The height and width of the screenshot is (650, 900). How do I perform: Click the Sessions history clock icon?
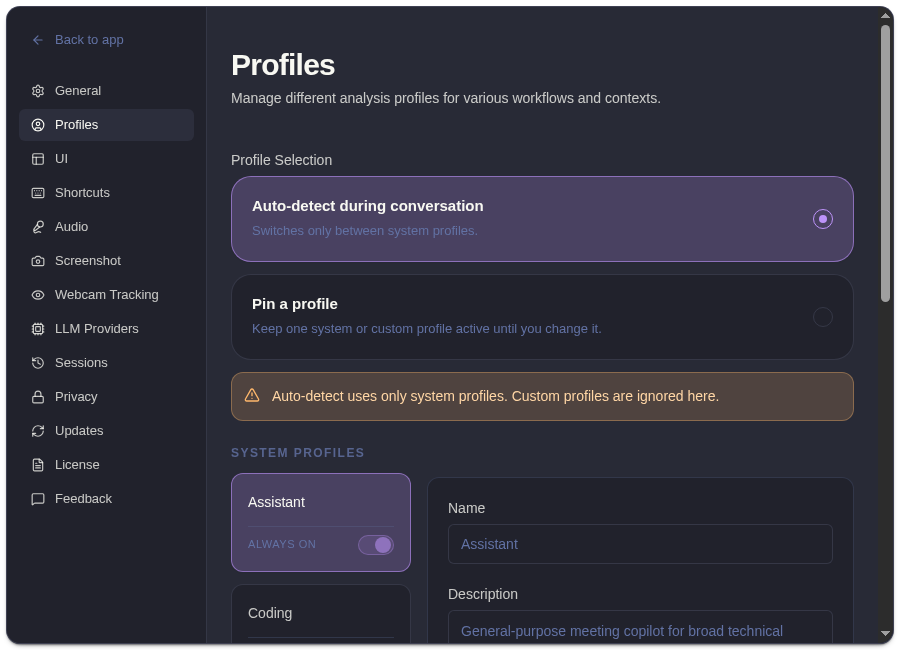(x=38, y=362)
